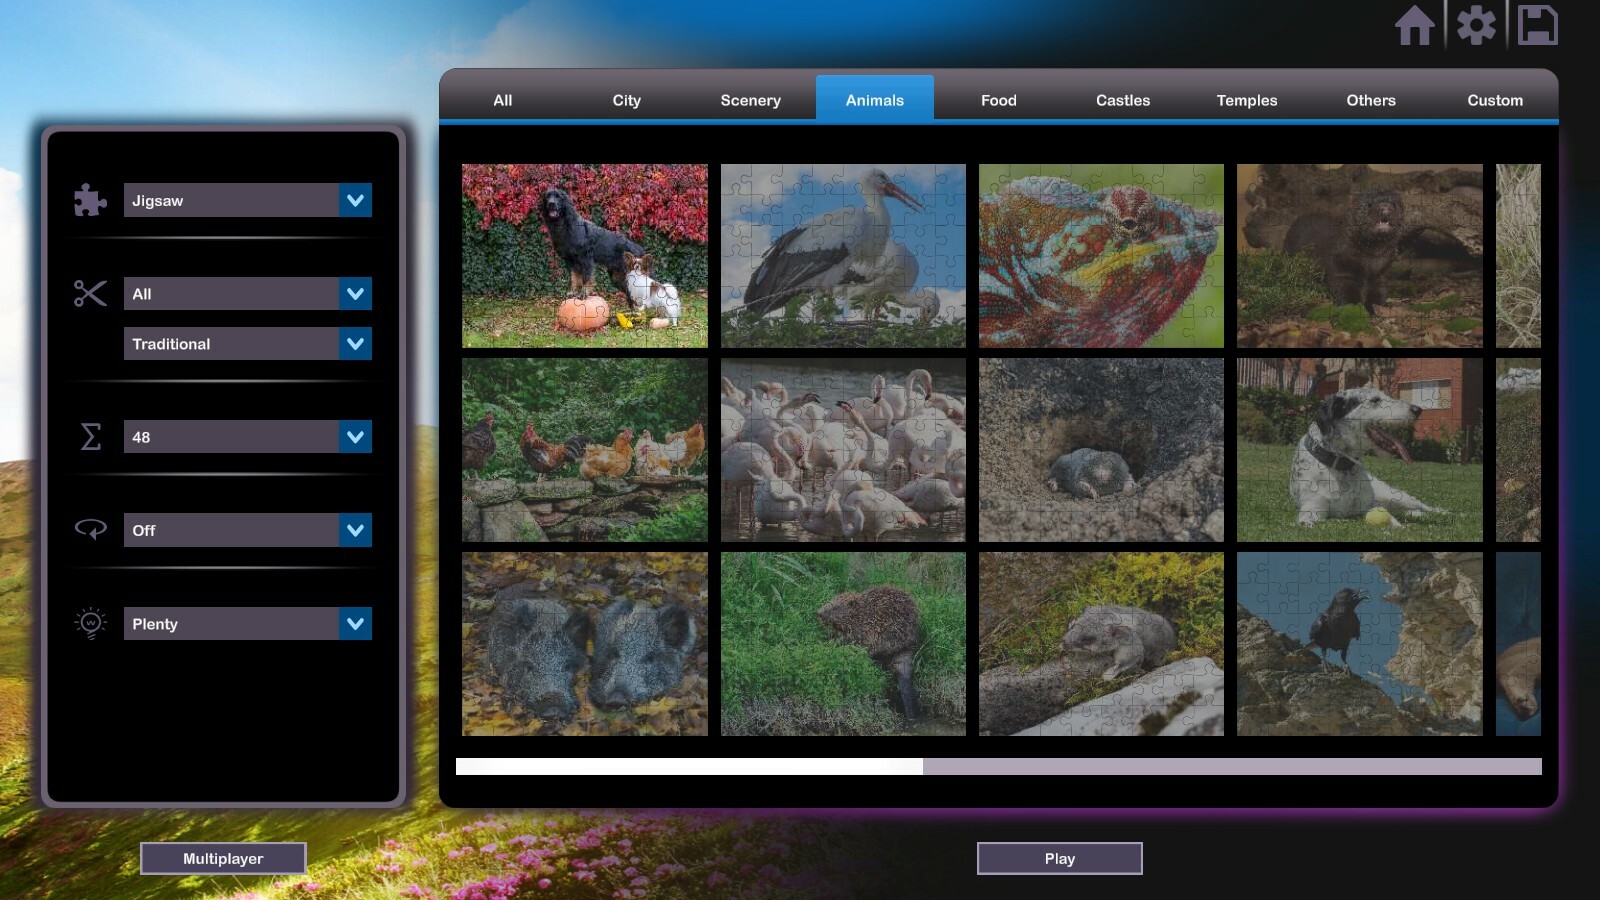1600x900 pixels.
Task: Go to the Home screen icon
Action: (1415, 27)
